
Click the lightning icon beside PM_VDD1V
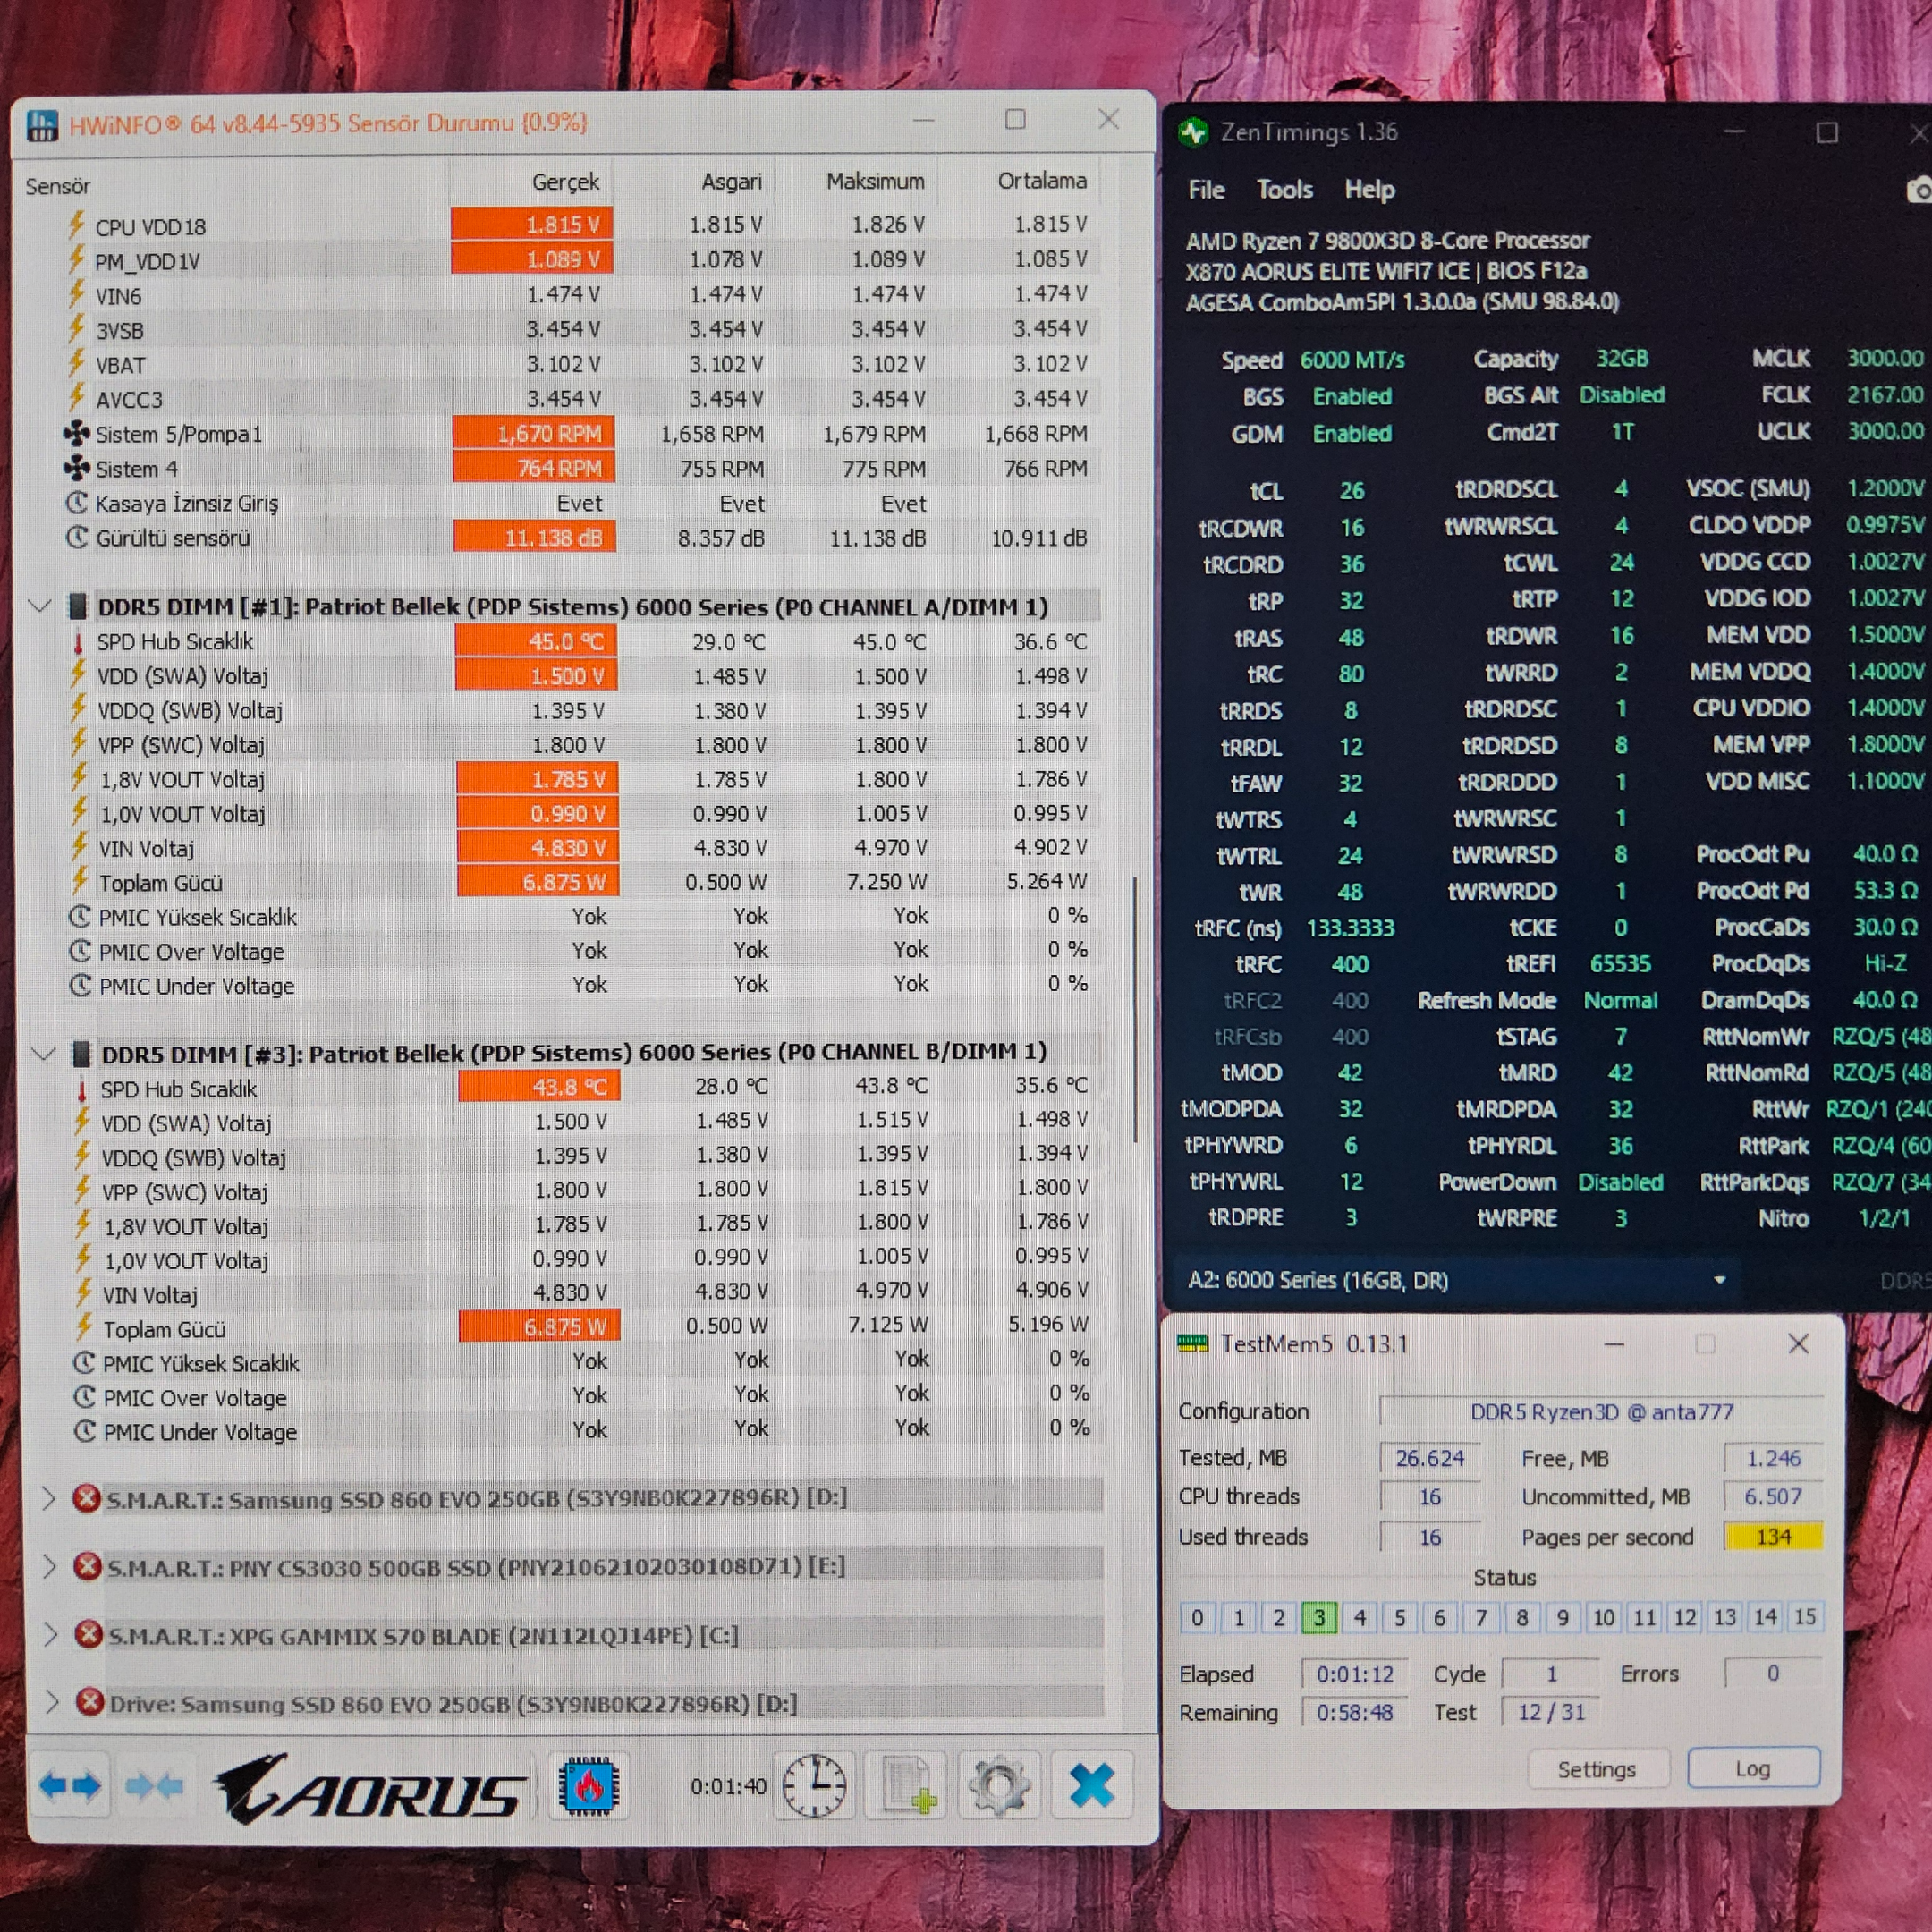(x=76, y=260)
